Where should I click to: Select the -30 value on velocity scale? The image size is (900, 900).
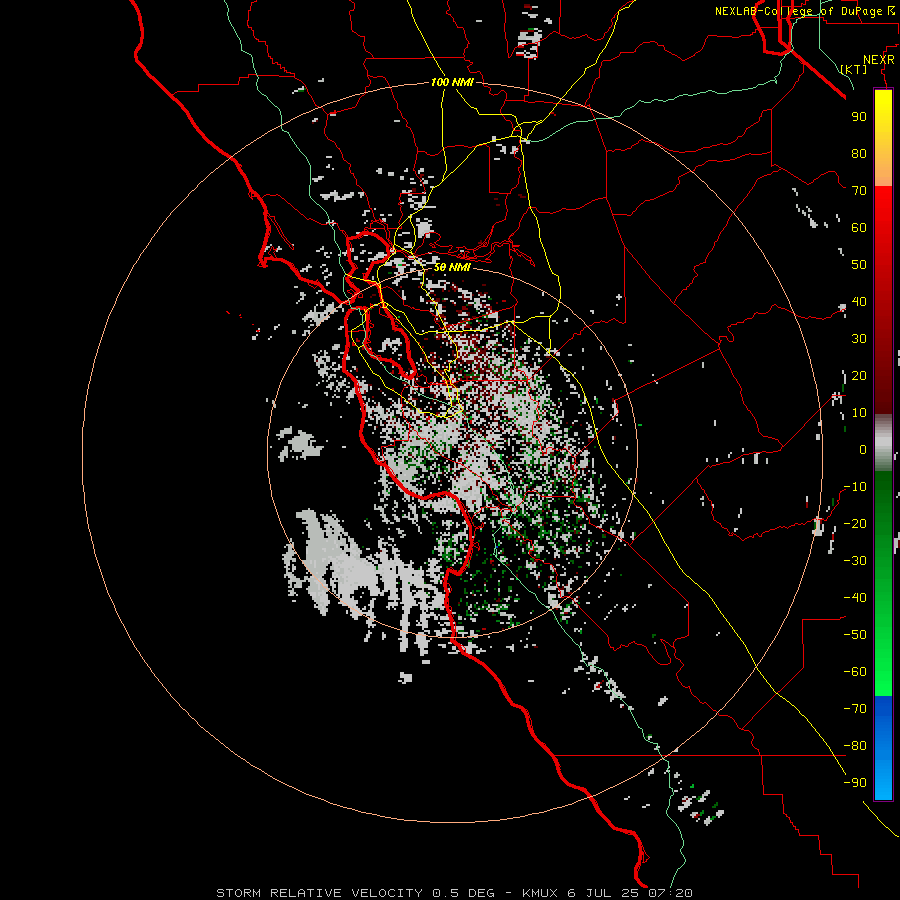point(855,561)
